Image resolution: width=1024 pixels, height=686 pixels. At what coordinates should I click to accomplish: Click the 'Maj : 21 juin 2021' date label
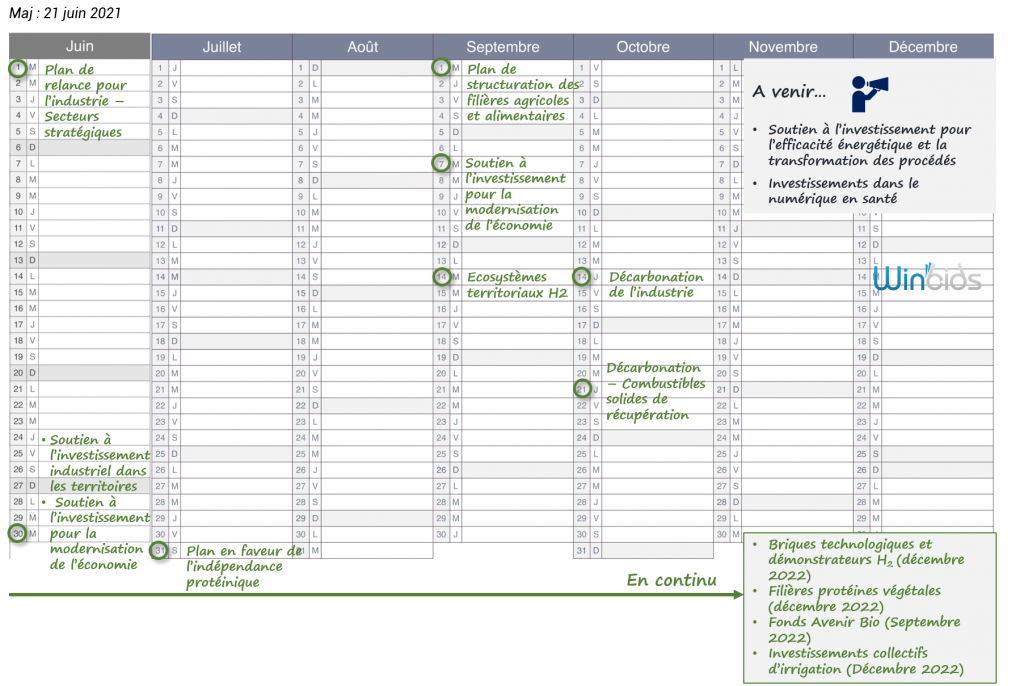(65, 13)
